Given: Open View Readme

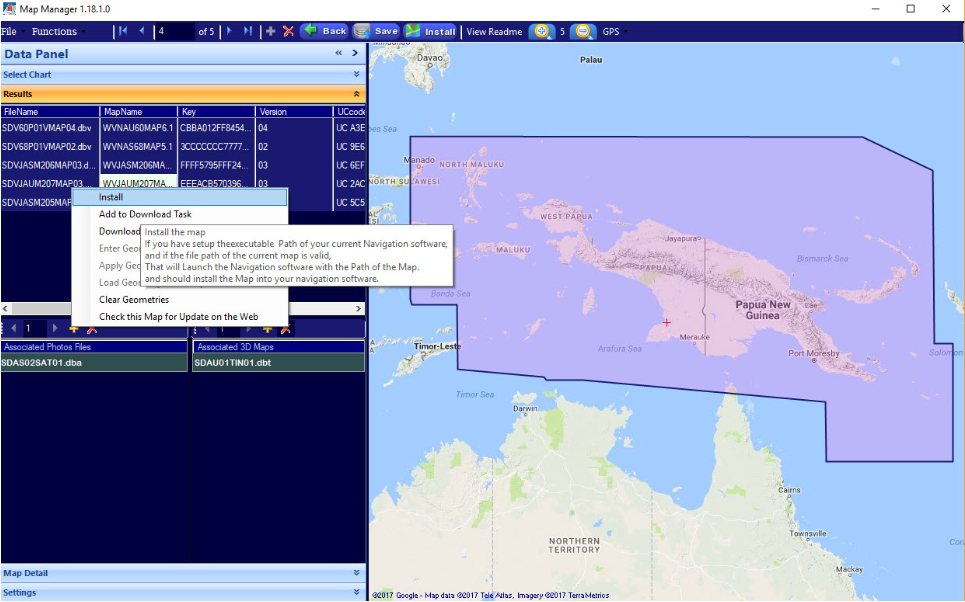Looking at the screenshot, I should coord(494,31).
